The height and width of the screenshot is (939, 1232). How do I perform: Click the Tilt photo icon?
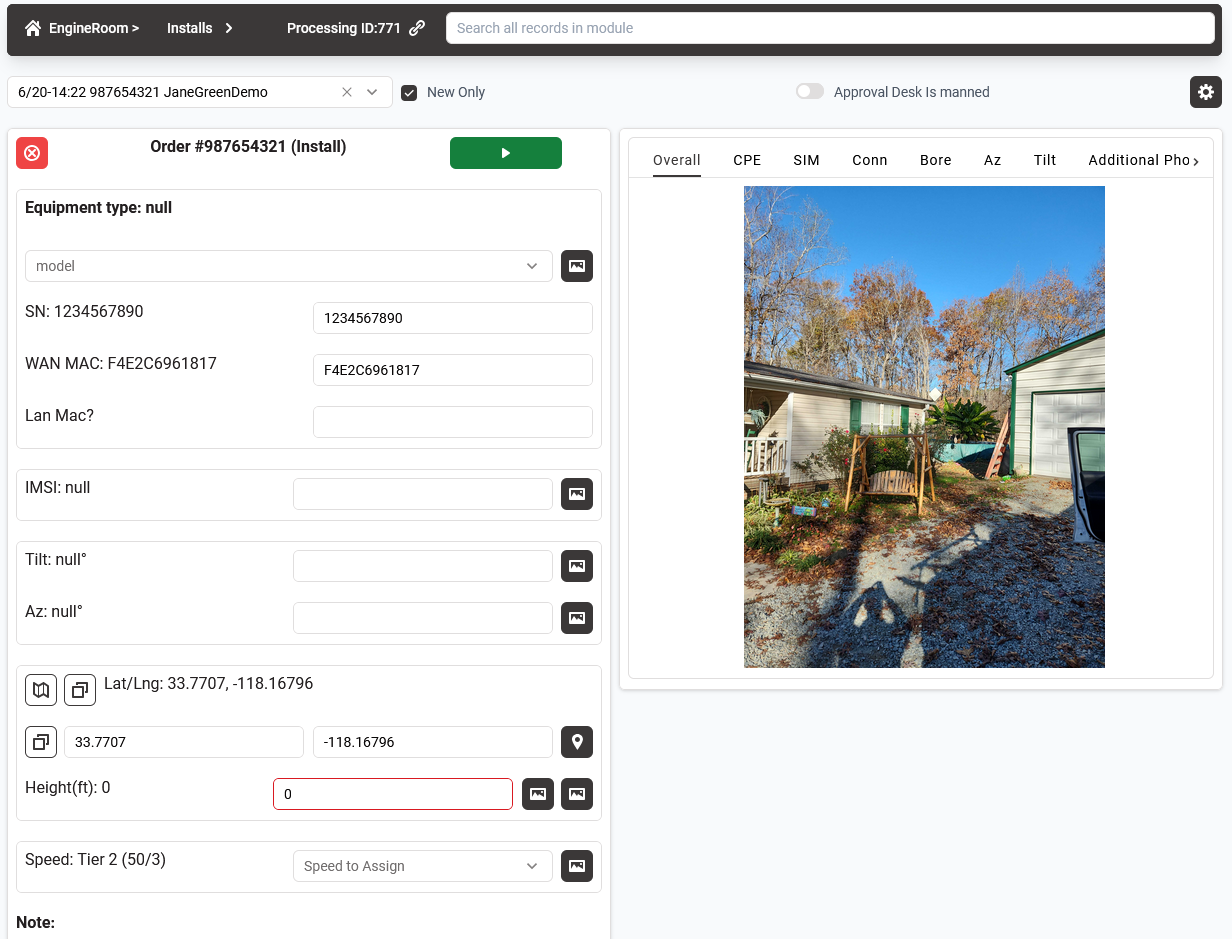577,566
